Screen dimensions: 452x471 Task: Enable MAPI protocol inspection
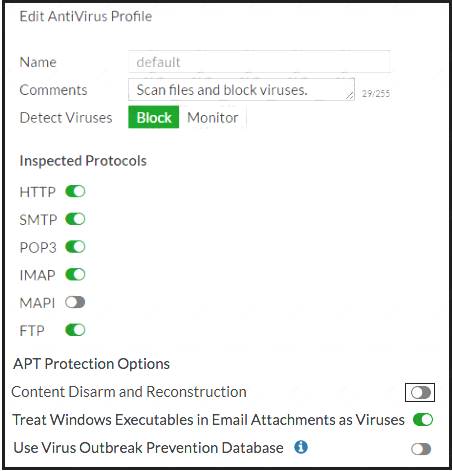click(75, 302)
